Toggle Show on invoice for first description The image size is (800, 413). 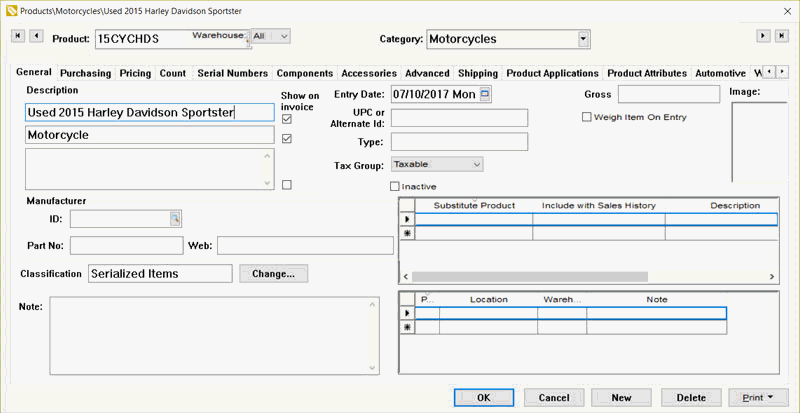click(287, 119)
